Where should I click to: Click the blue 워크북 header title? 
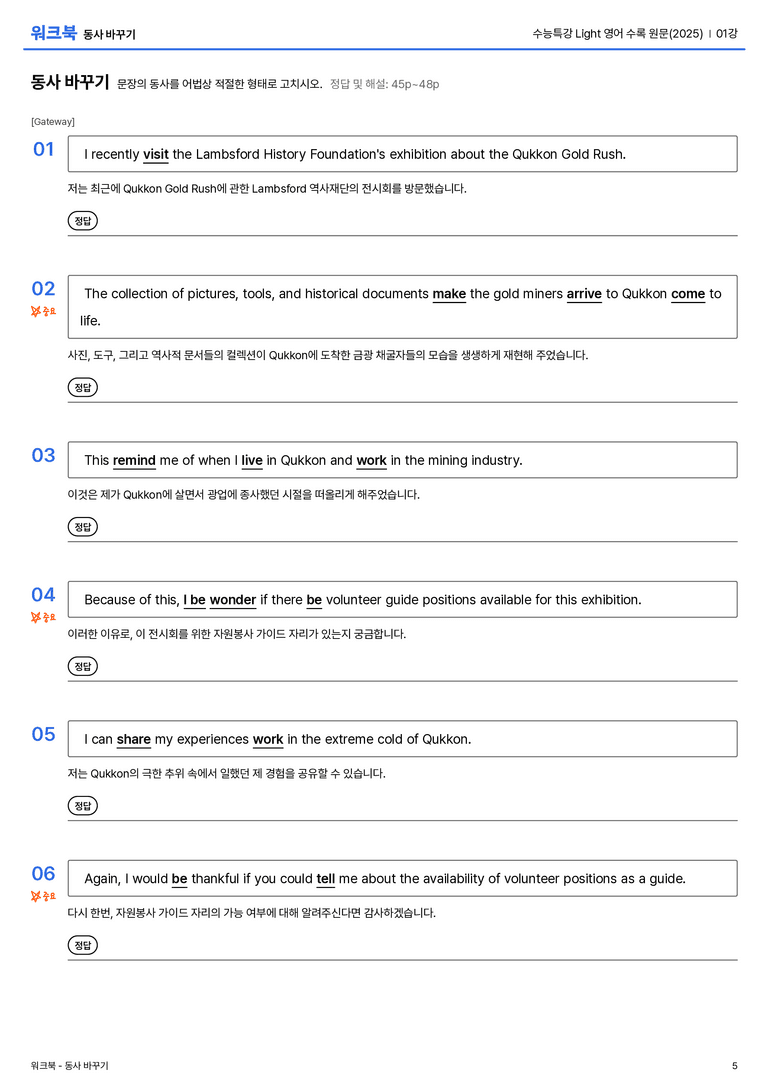53,33
